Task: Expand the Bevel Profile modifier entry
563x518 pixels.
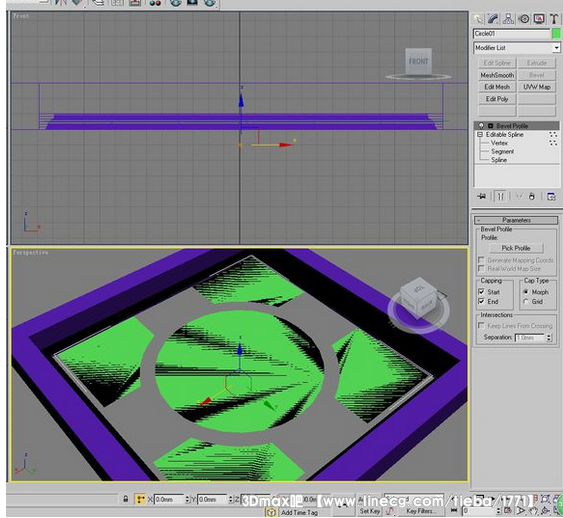Action: point(490,126)
